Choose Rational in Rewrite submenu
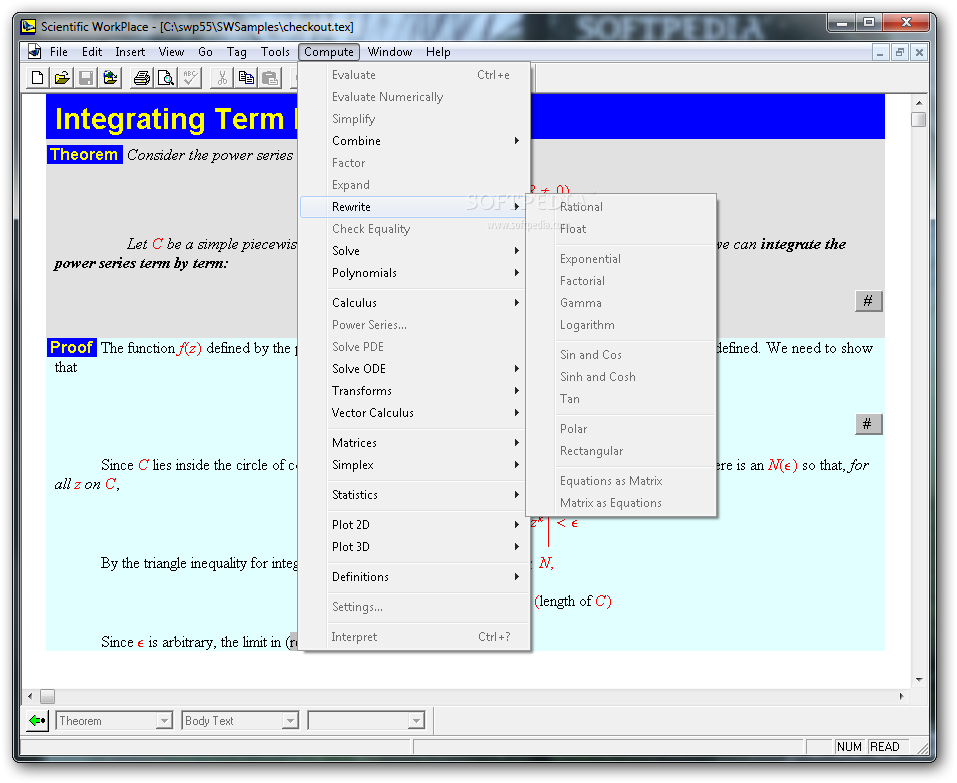The width and height of the screenshot is (957, 783). (x=621, y=207)
